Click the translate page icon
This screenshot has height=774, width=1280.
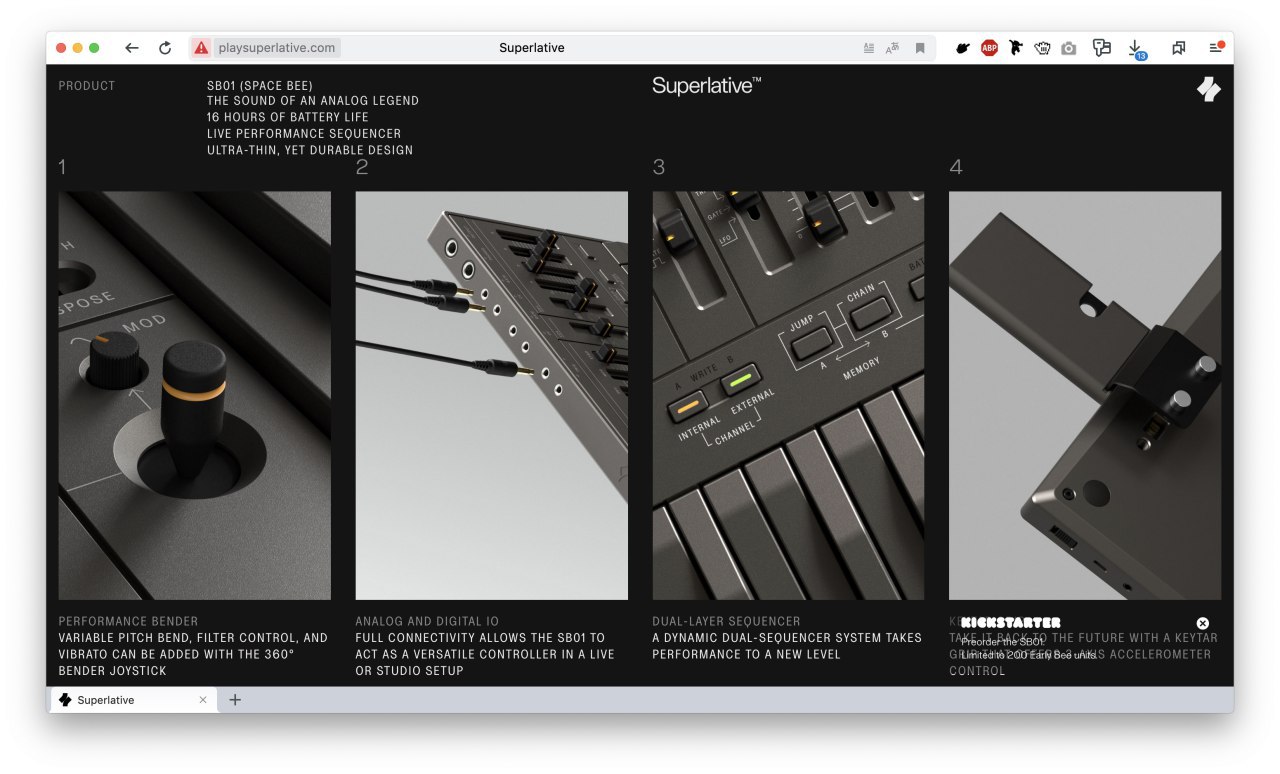pyautogui.click(x=893, y=48)
